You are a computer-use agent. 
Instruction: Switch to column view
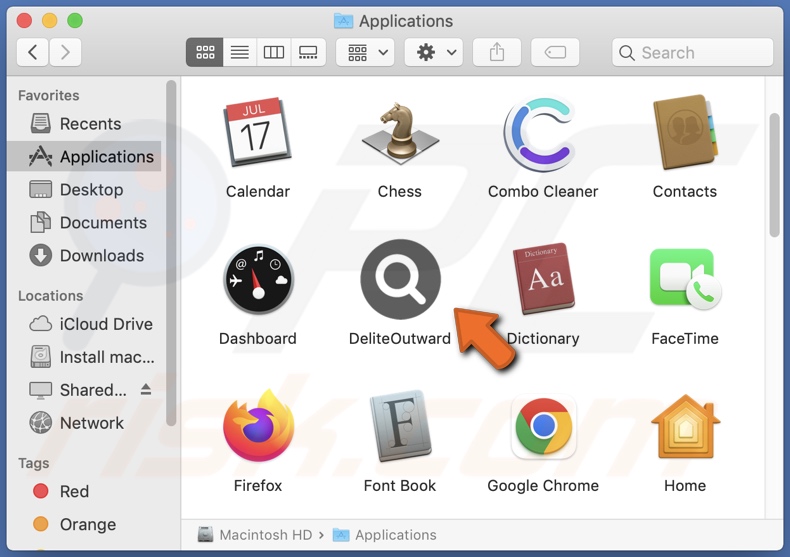[x=274, y=52]
